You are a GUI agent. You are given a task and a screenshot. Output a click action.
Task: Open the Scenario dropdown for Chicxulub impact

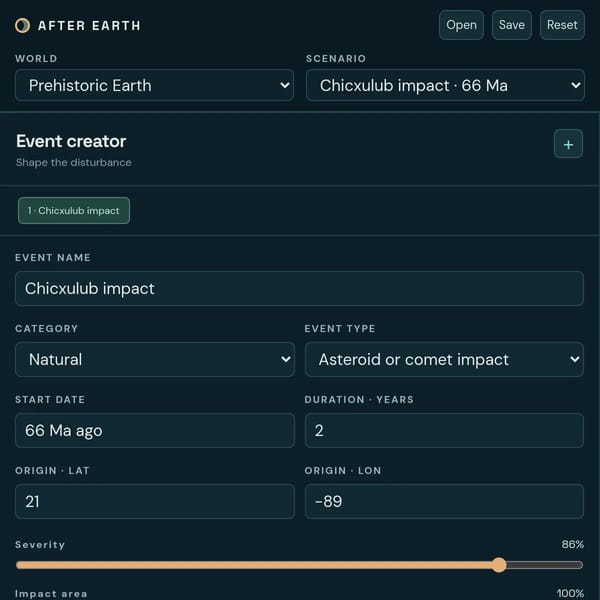point(445,85)
